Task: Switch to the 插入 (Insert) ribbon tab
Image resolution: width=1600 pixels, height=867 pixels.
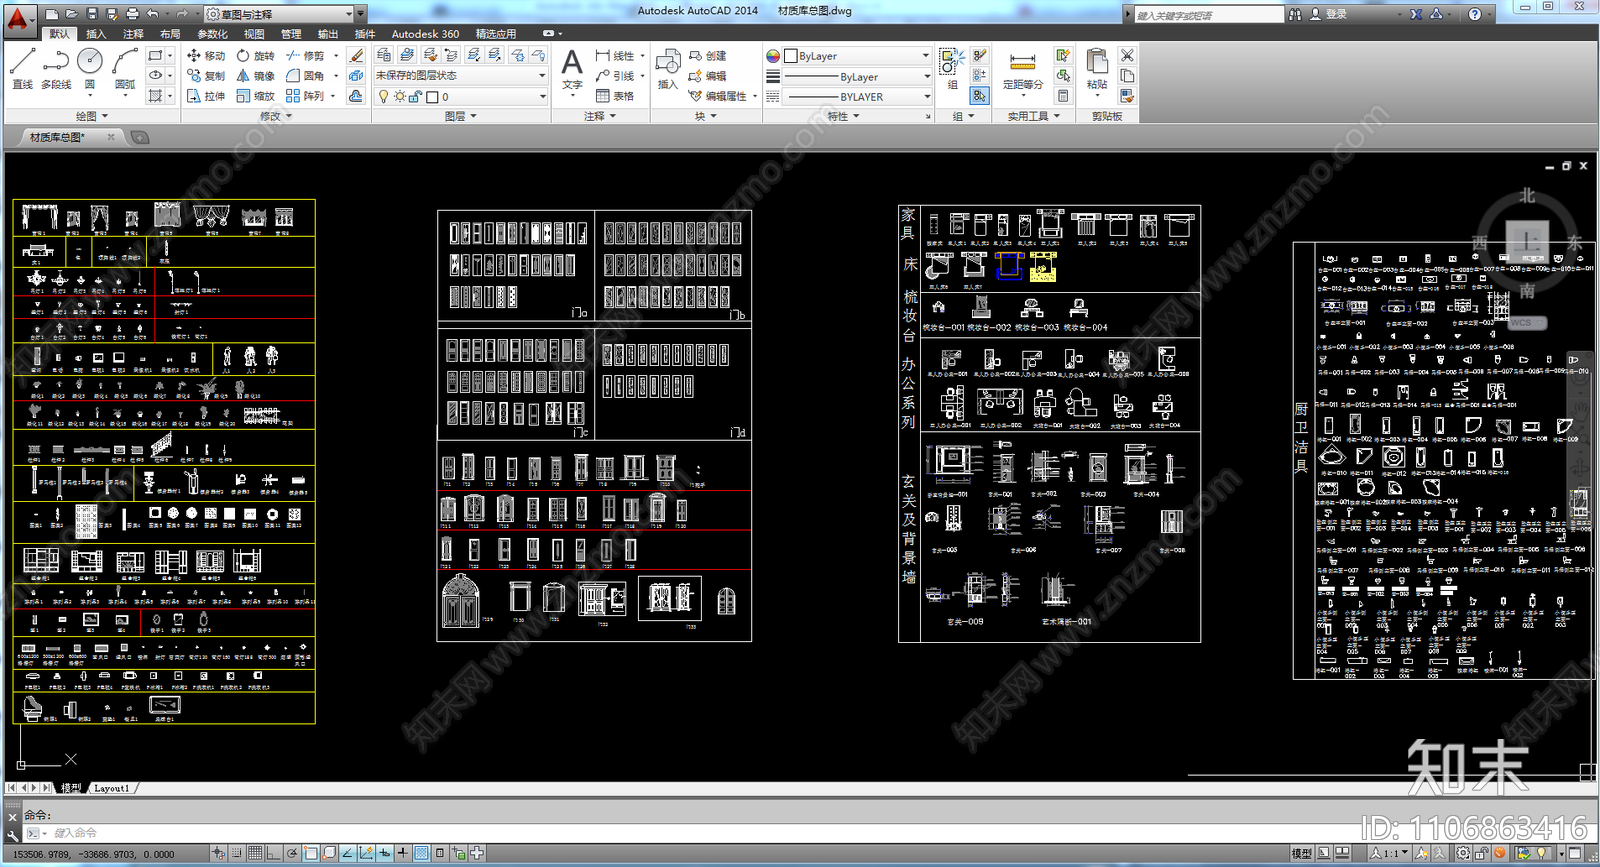Action: [x=96, y=34]
